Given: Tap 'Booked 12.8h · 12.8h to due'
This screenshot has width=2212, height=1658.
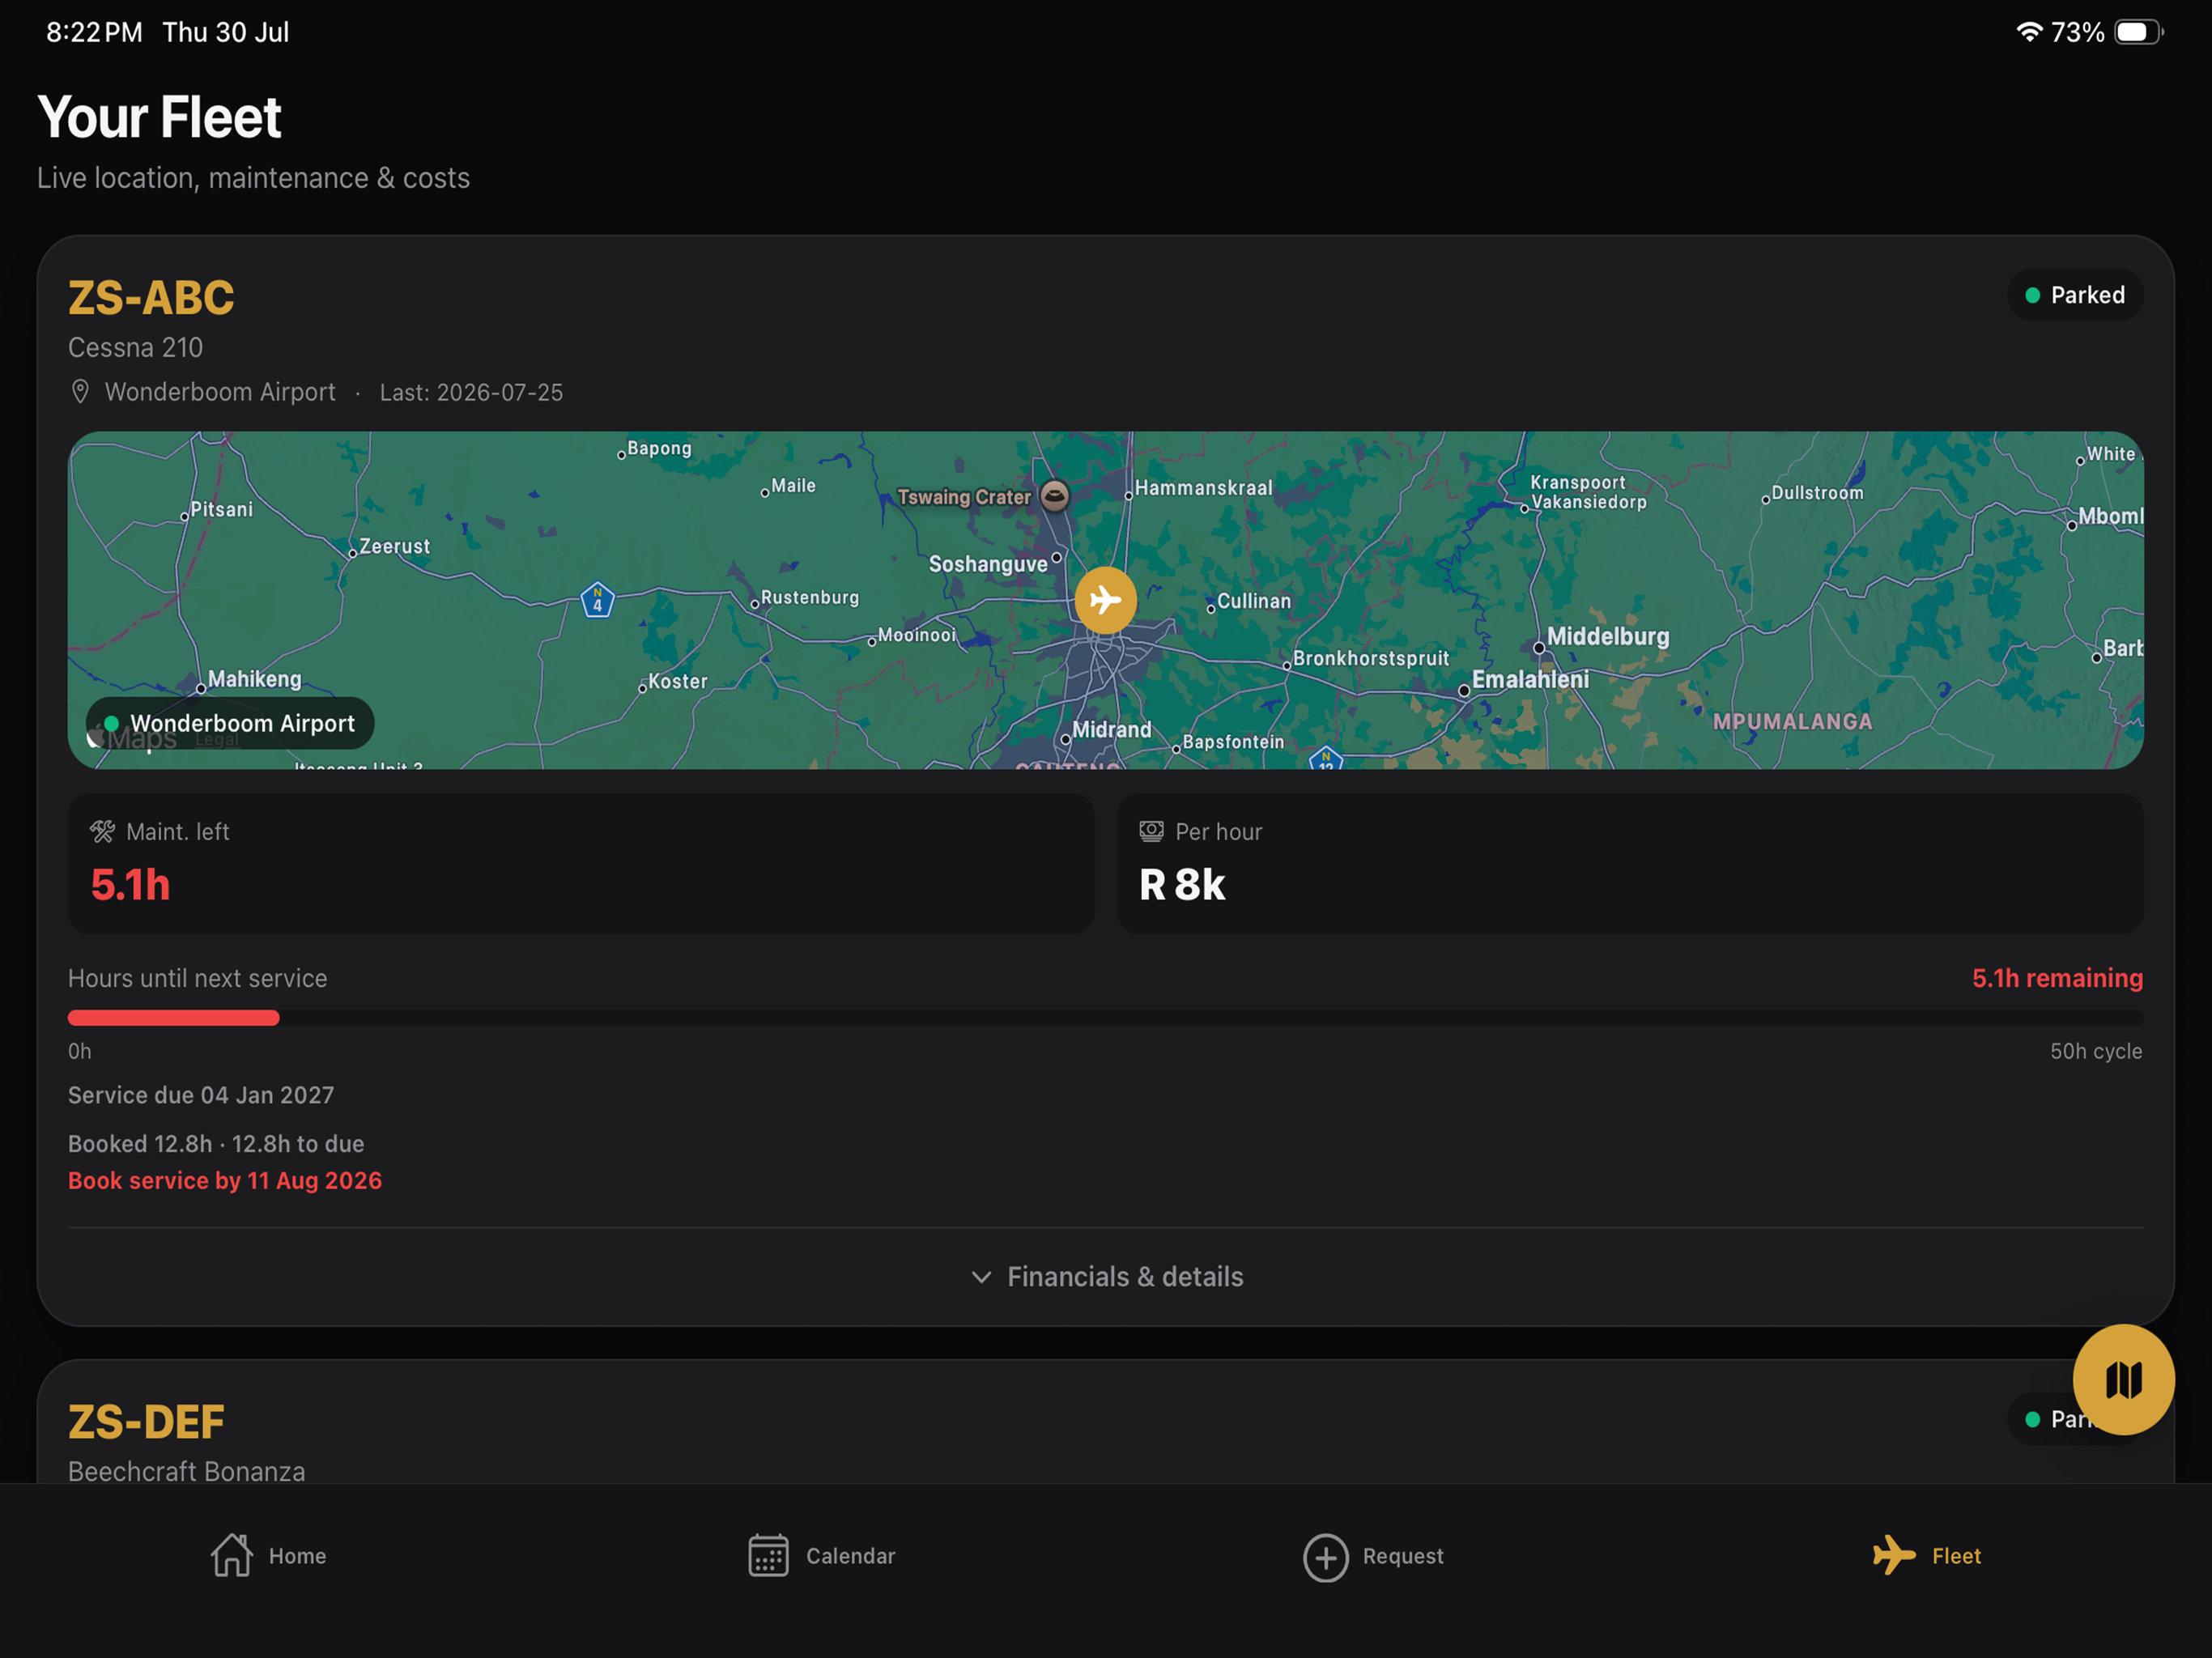Looking at the screenshot, I should pyautogui.click(x=216, y=1143).
